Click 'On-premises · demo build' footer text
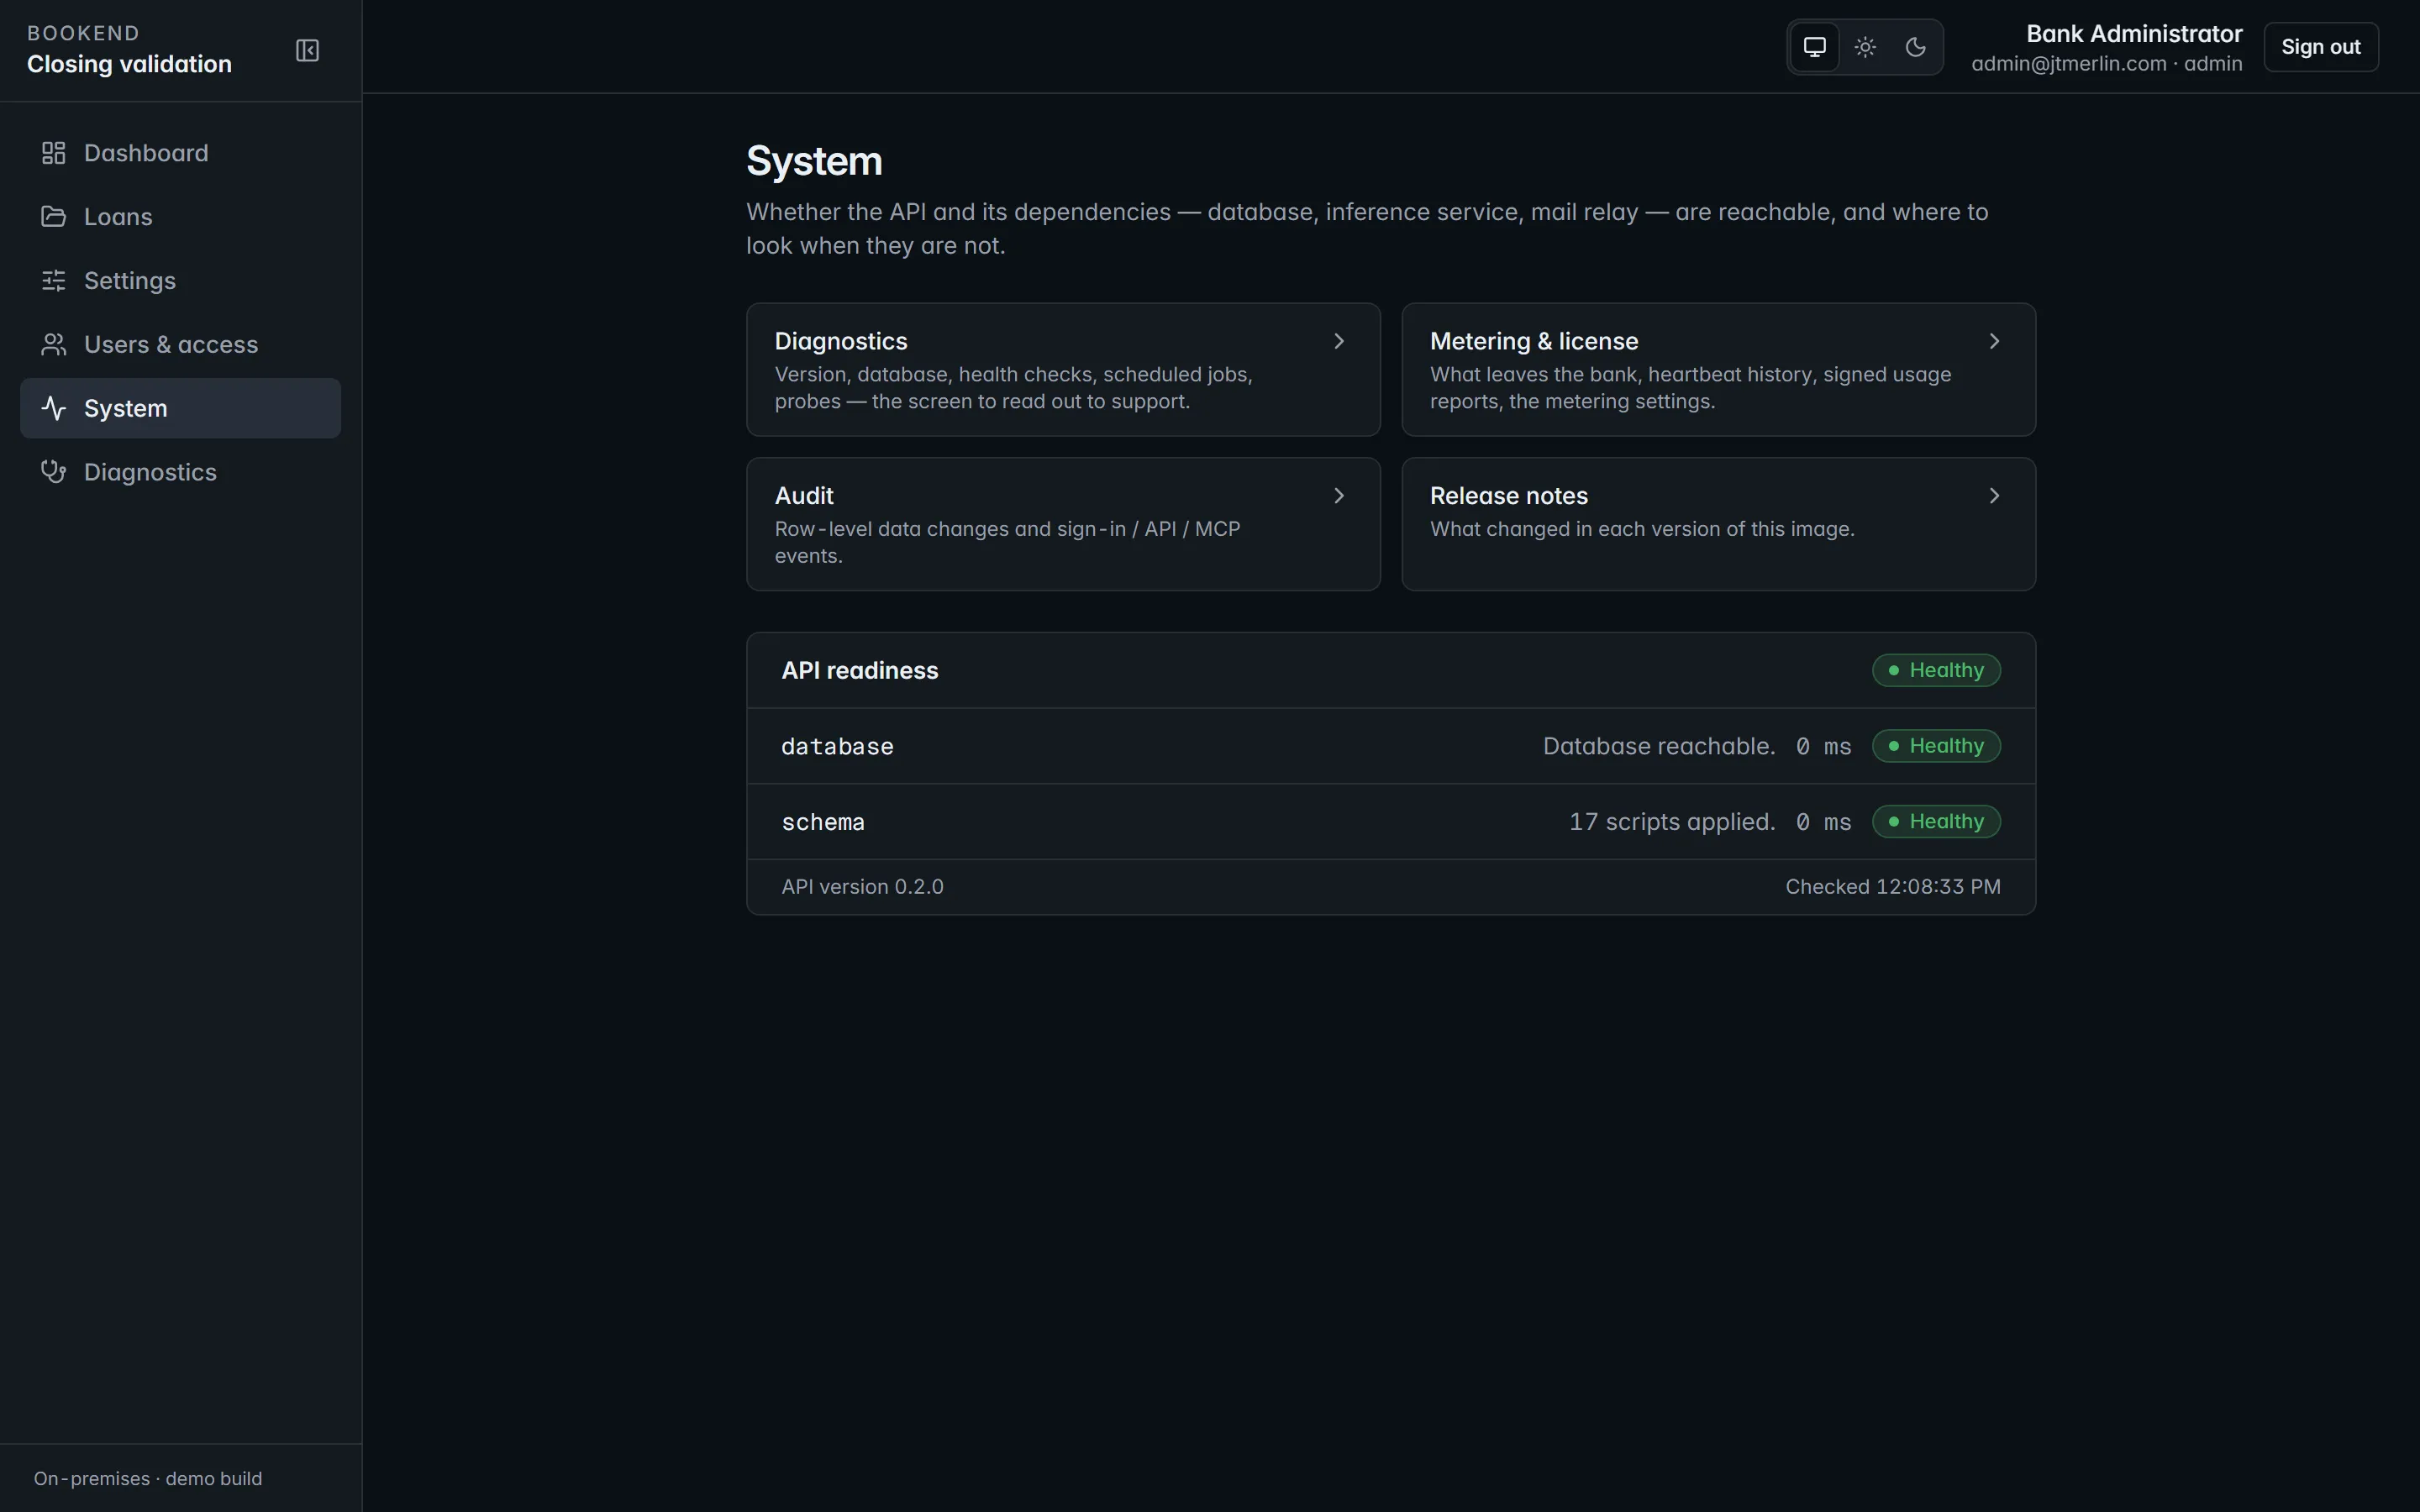2420x1512 pixels. pos(148,1478)
